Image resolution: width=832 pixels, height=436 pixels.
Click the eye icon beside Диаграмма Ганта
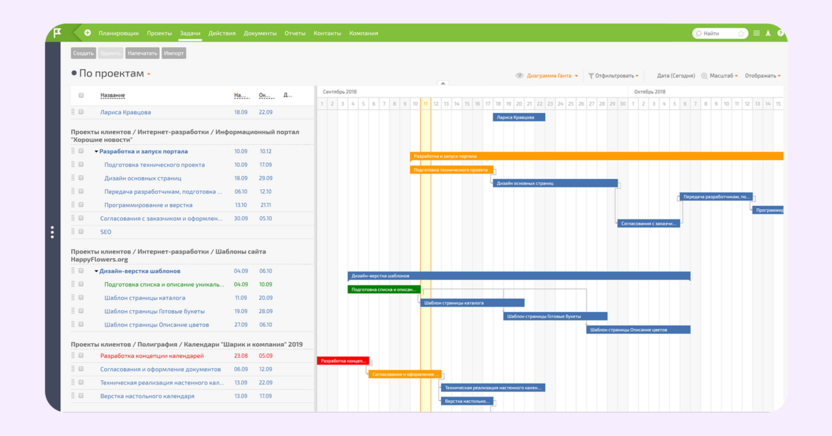click(x=519, y=76)
